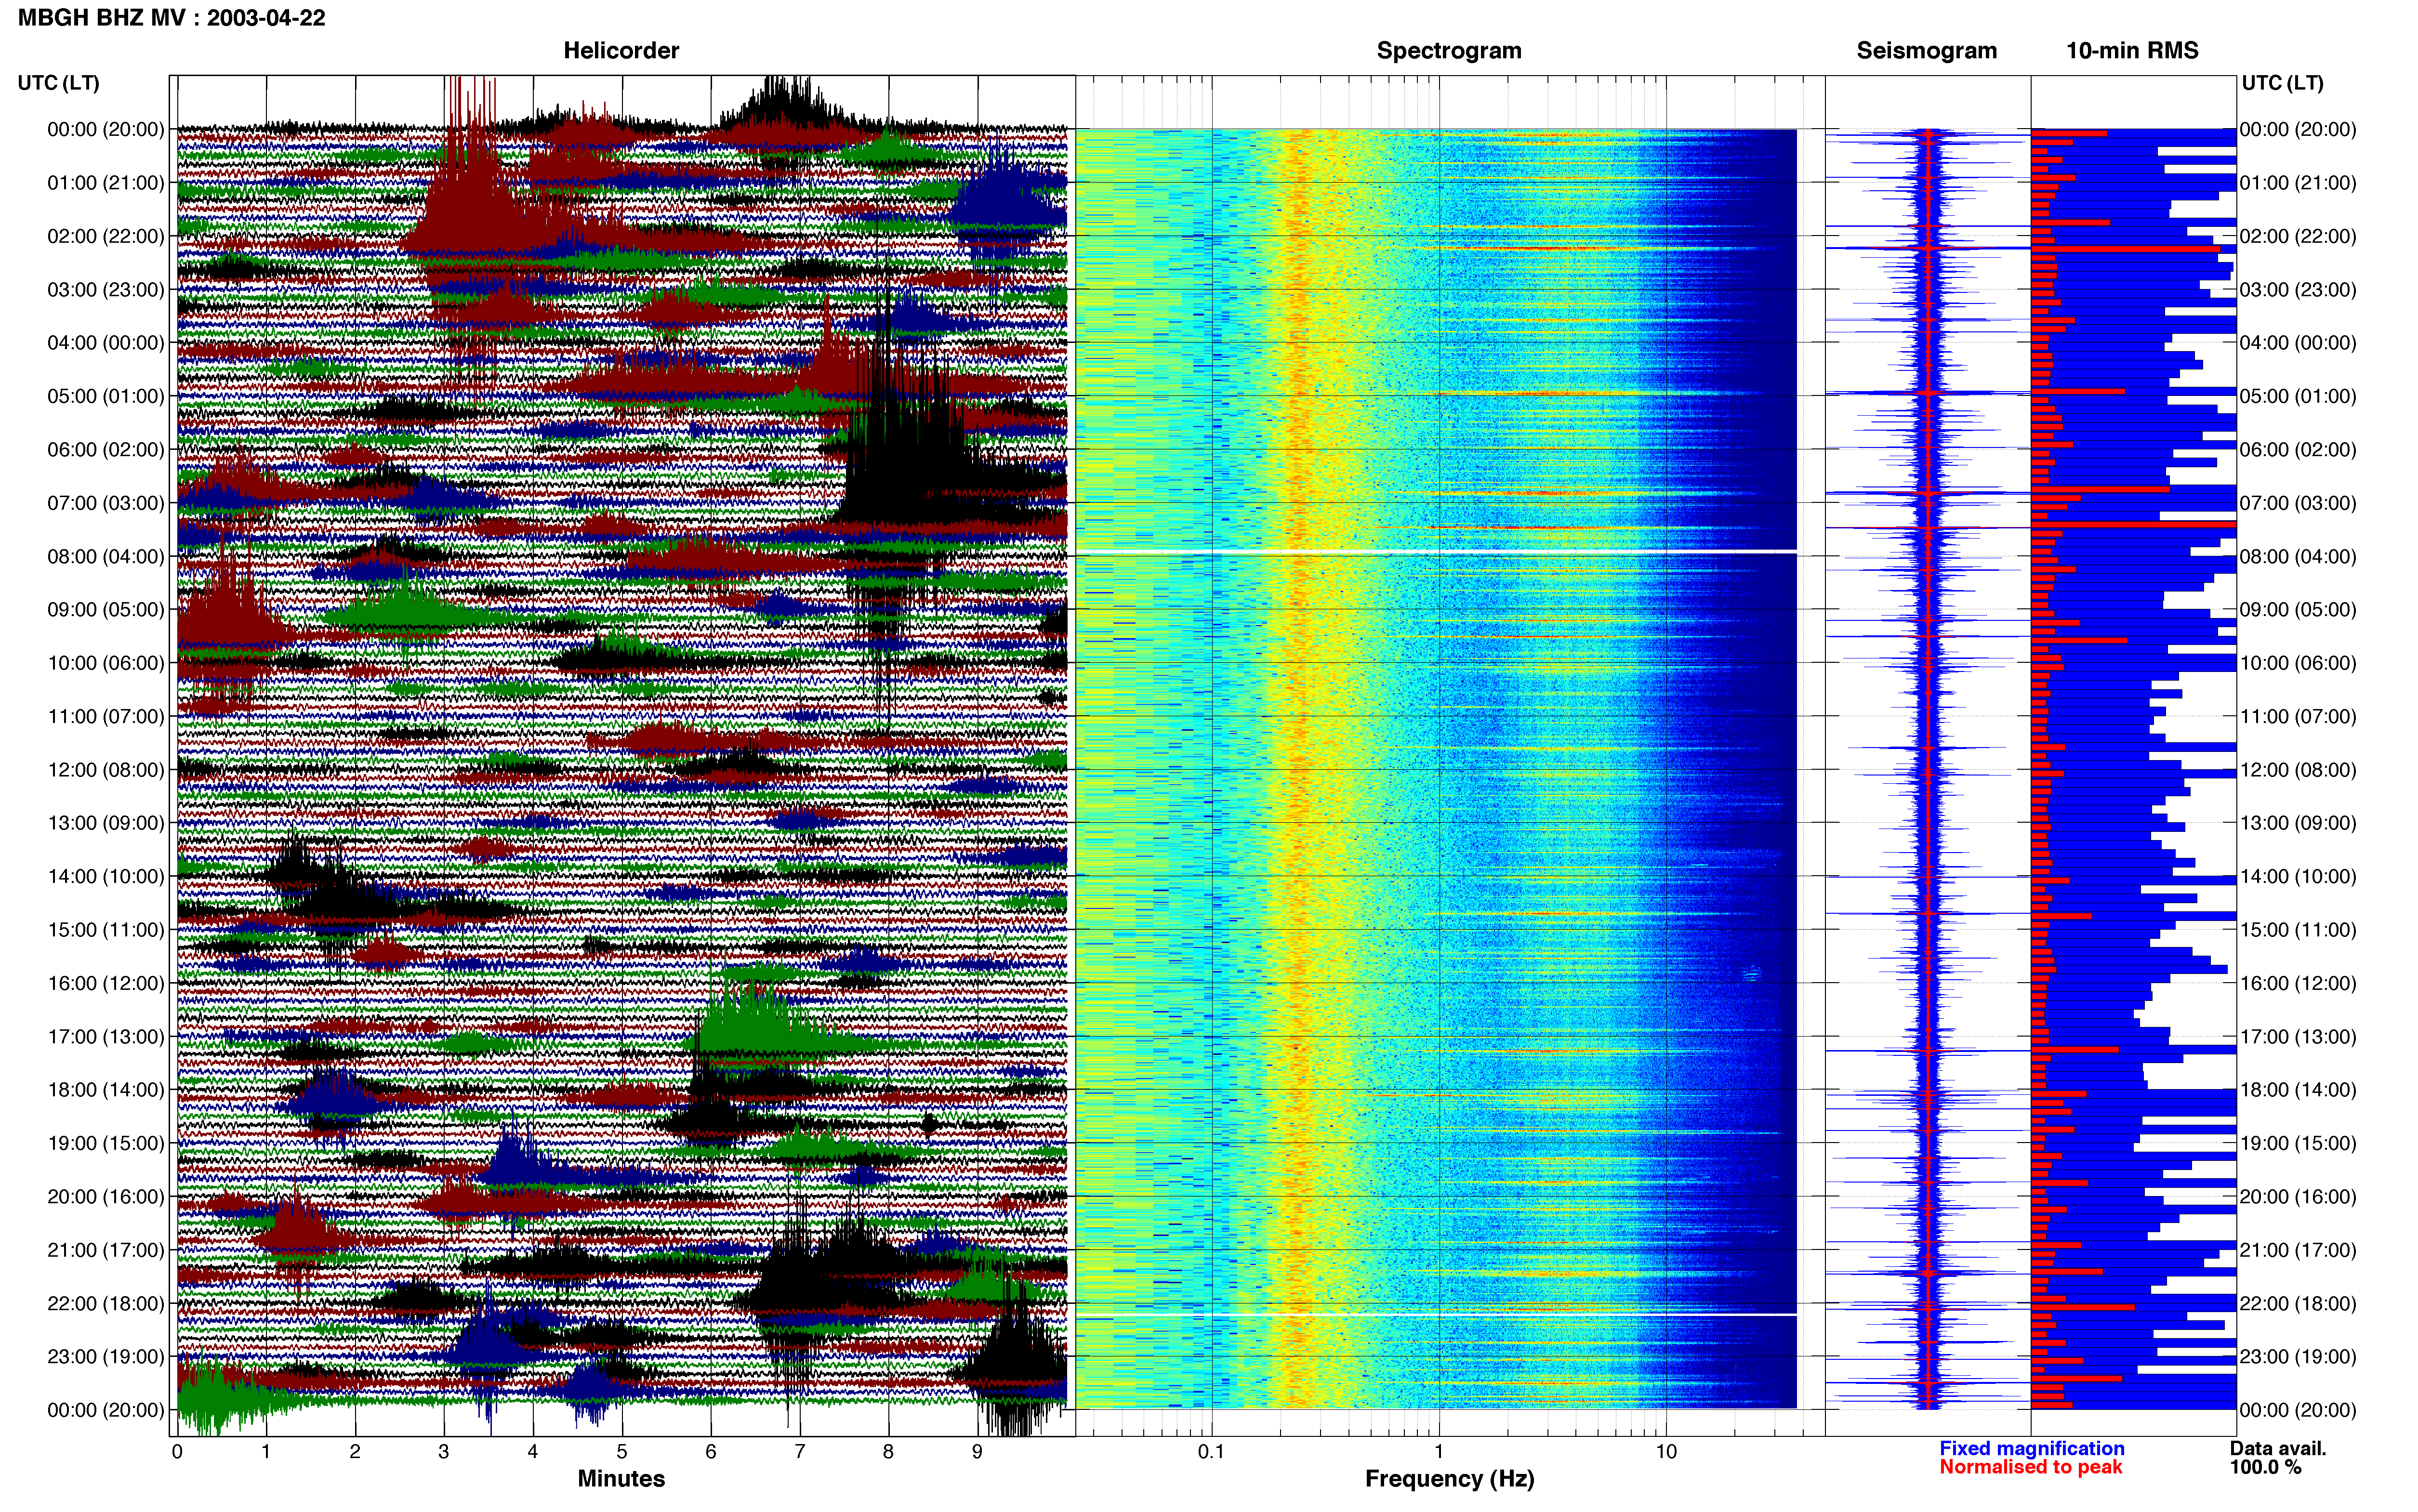Screen dimensions: 2418x1512
Task: Click left time label '14:00 (10:00)'
Action: (x=106, y=877)
